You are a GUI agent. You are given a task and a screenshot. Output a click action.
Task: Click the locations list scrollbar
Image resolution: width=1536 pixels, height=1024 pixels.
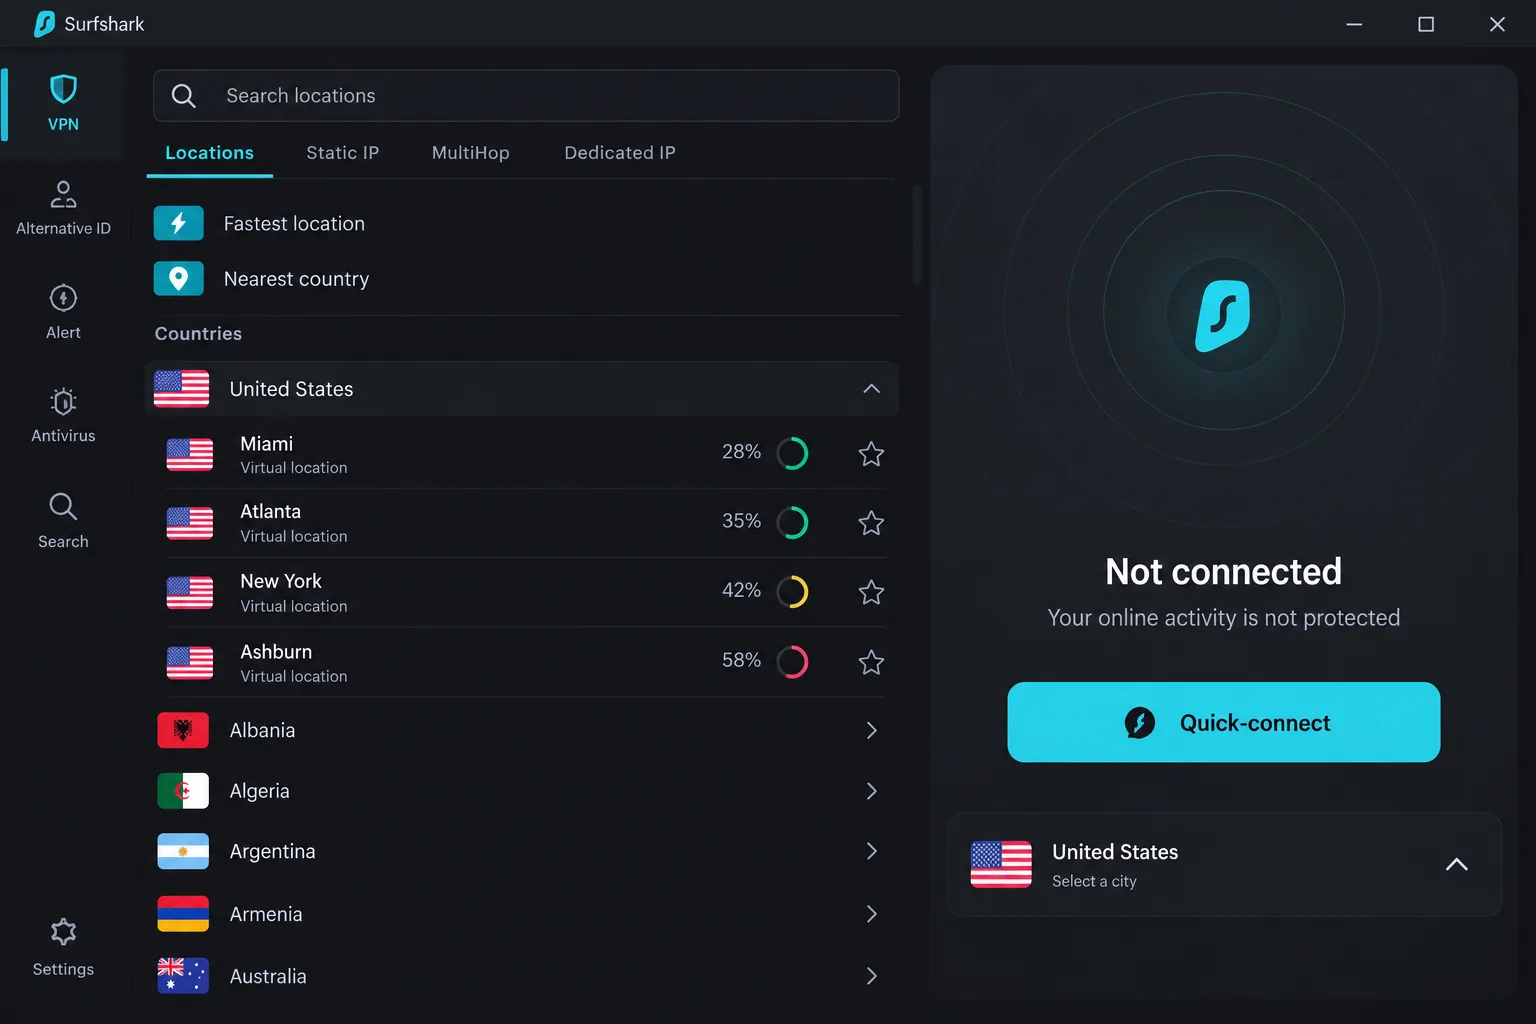pos(916,235)
